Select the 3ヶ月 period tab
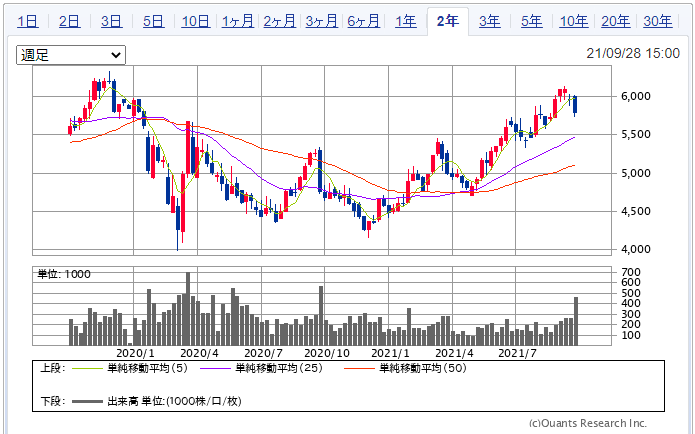 [x=322, y=21]
